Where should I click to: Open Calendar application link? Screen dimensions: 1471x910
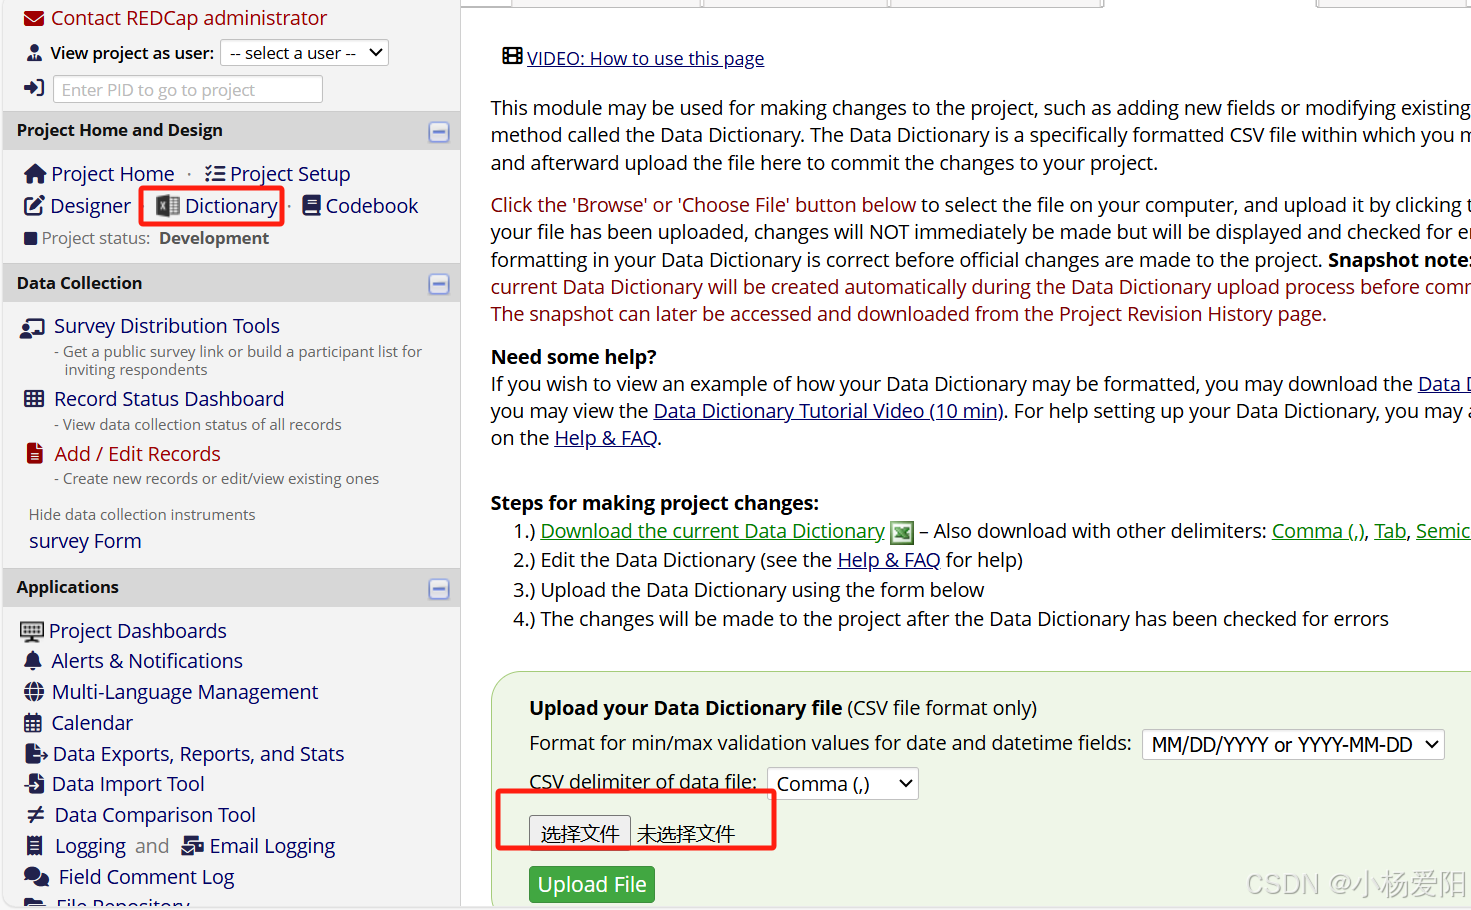click(x=92, y=723)
